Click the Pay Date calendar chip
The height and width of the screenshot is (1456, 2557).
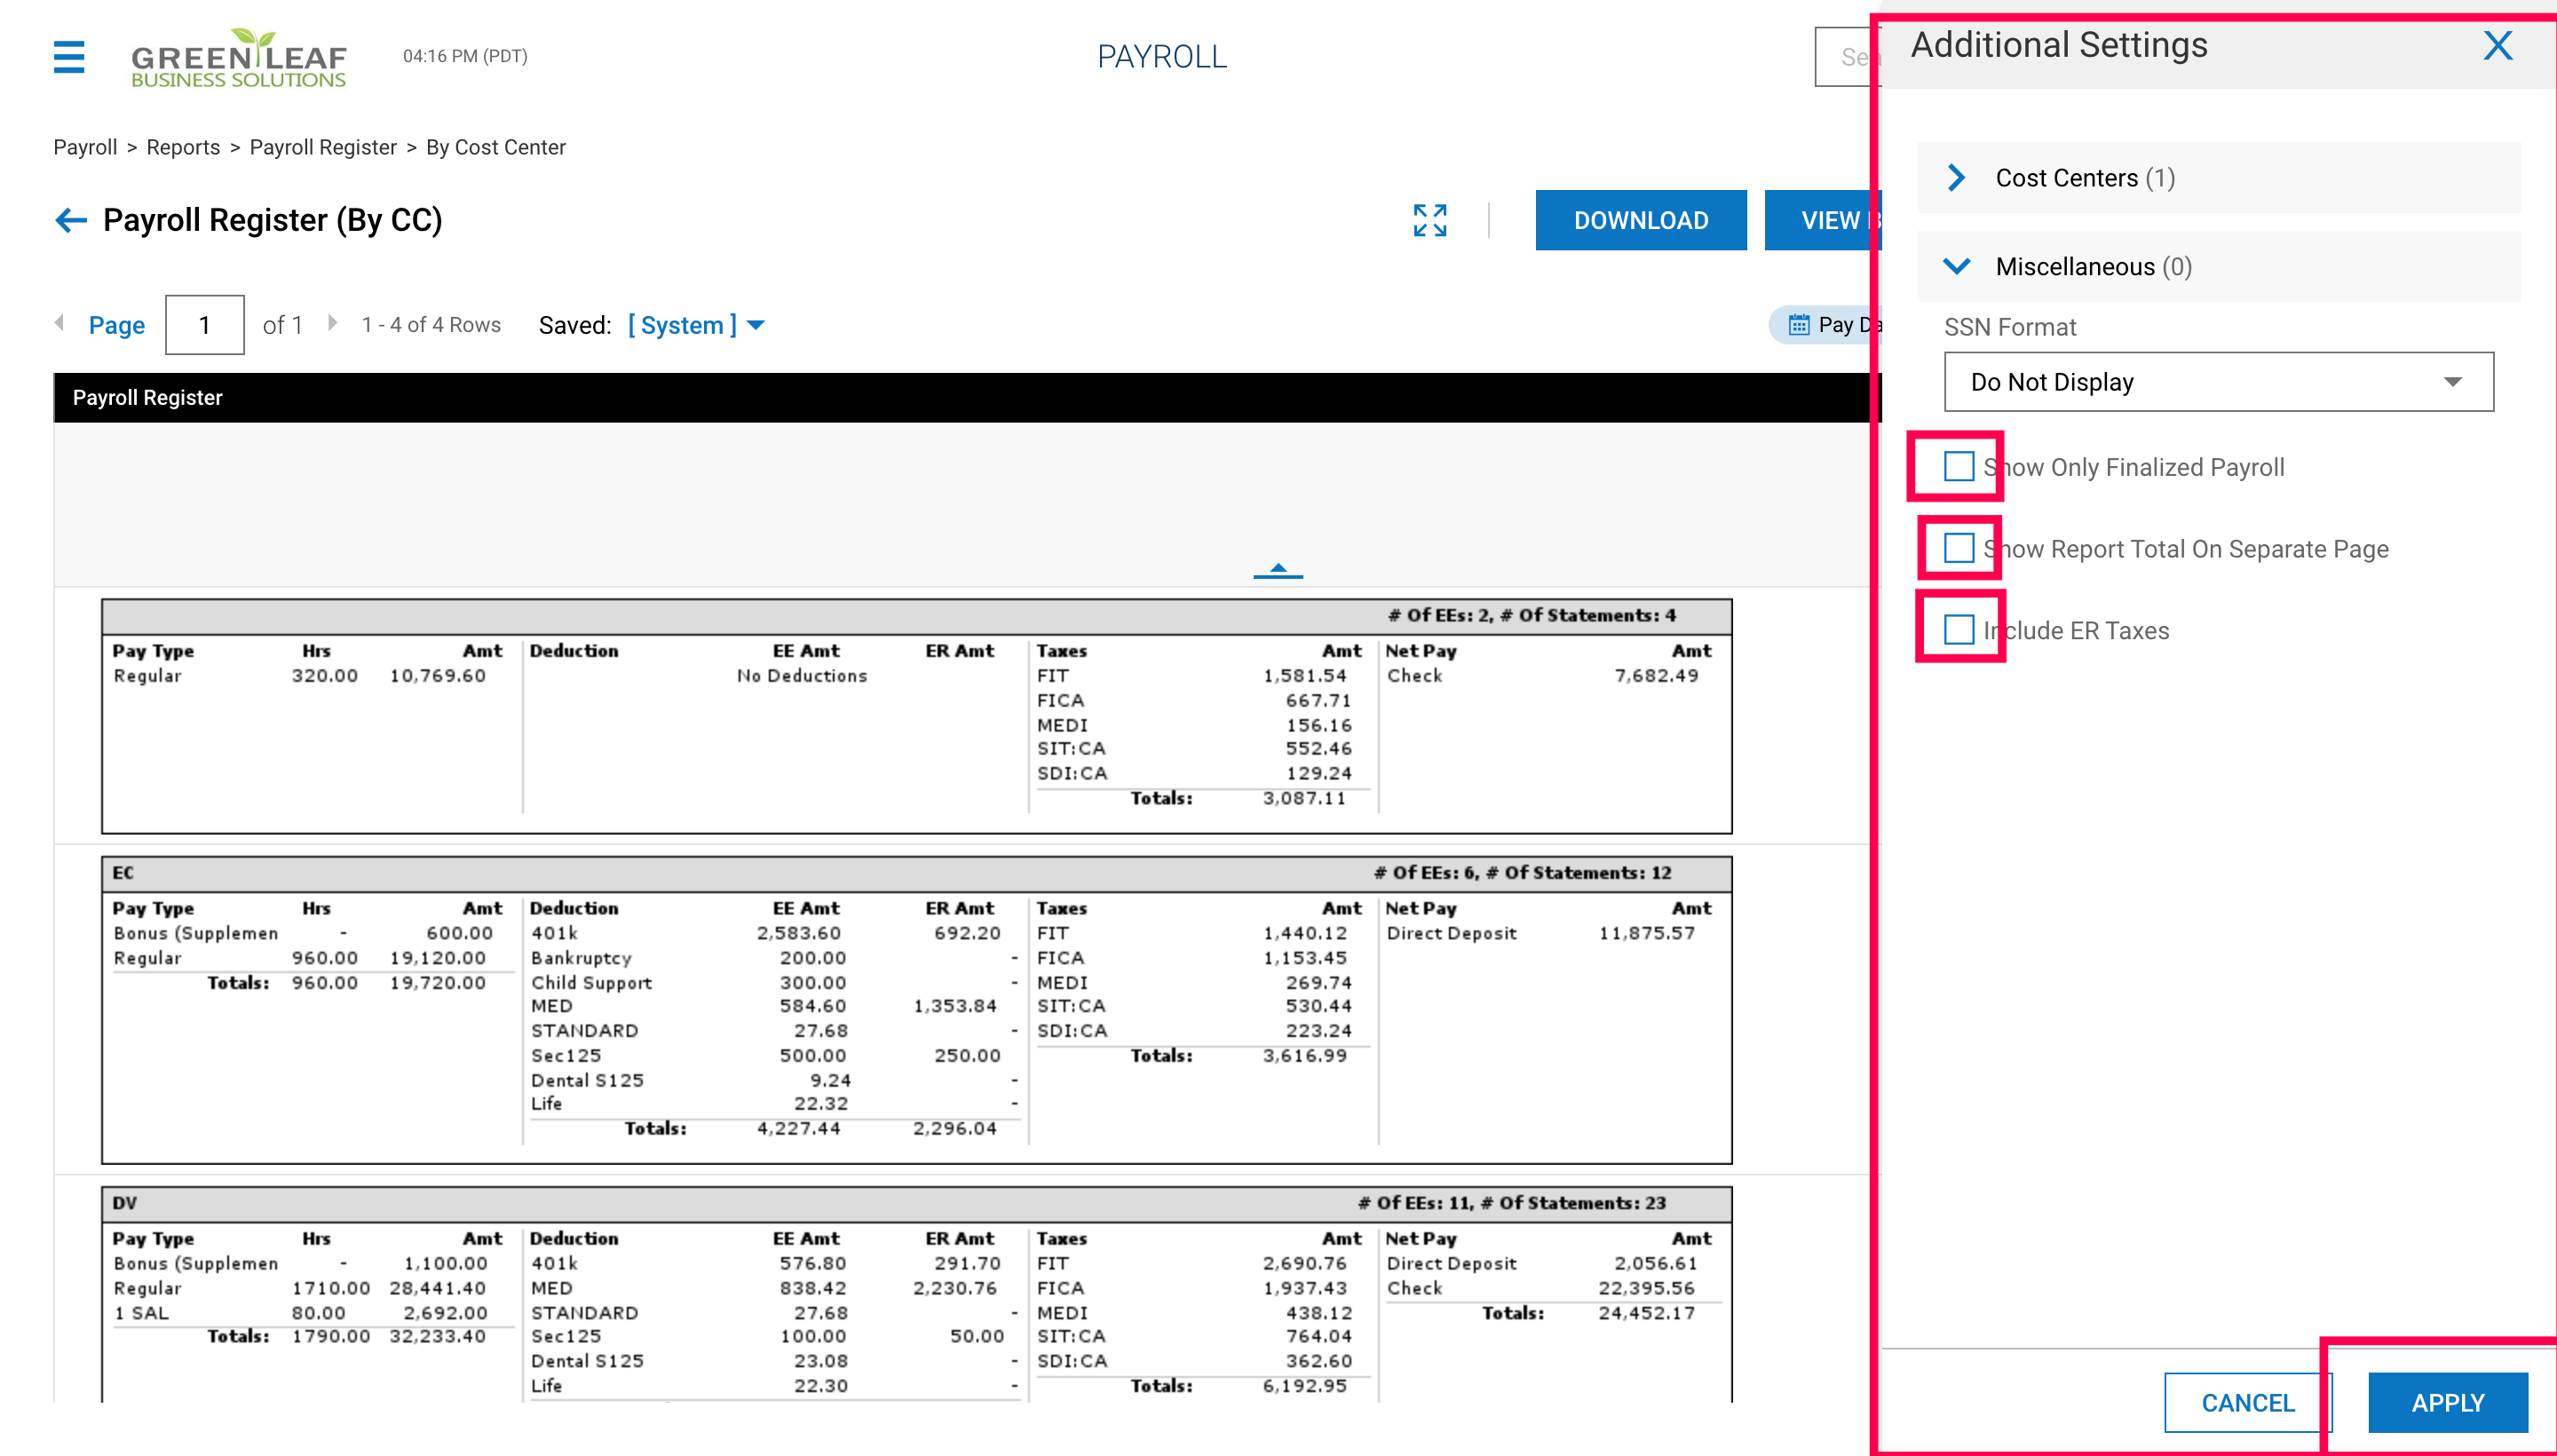(1828, 325)
